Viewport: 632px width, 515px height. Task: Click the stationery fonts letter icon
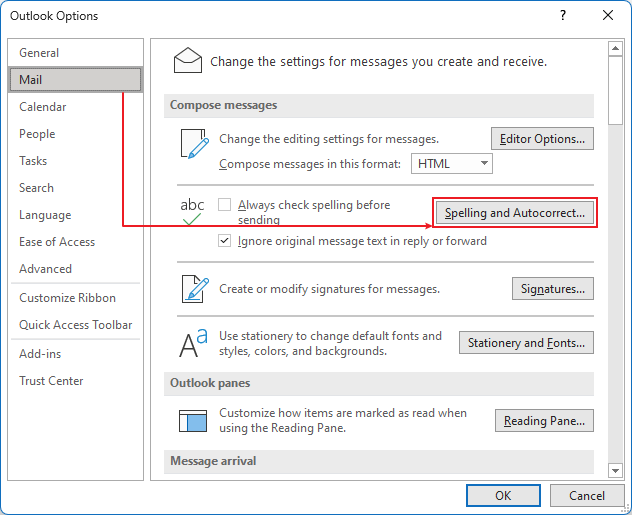point(193,343)
